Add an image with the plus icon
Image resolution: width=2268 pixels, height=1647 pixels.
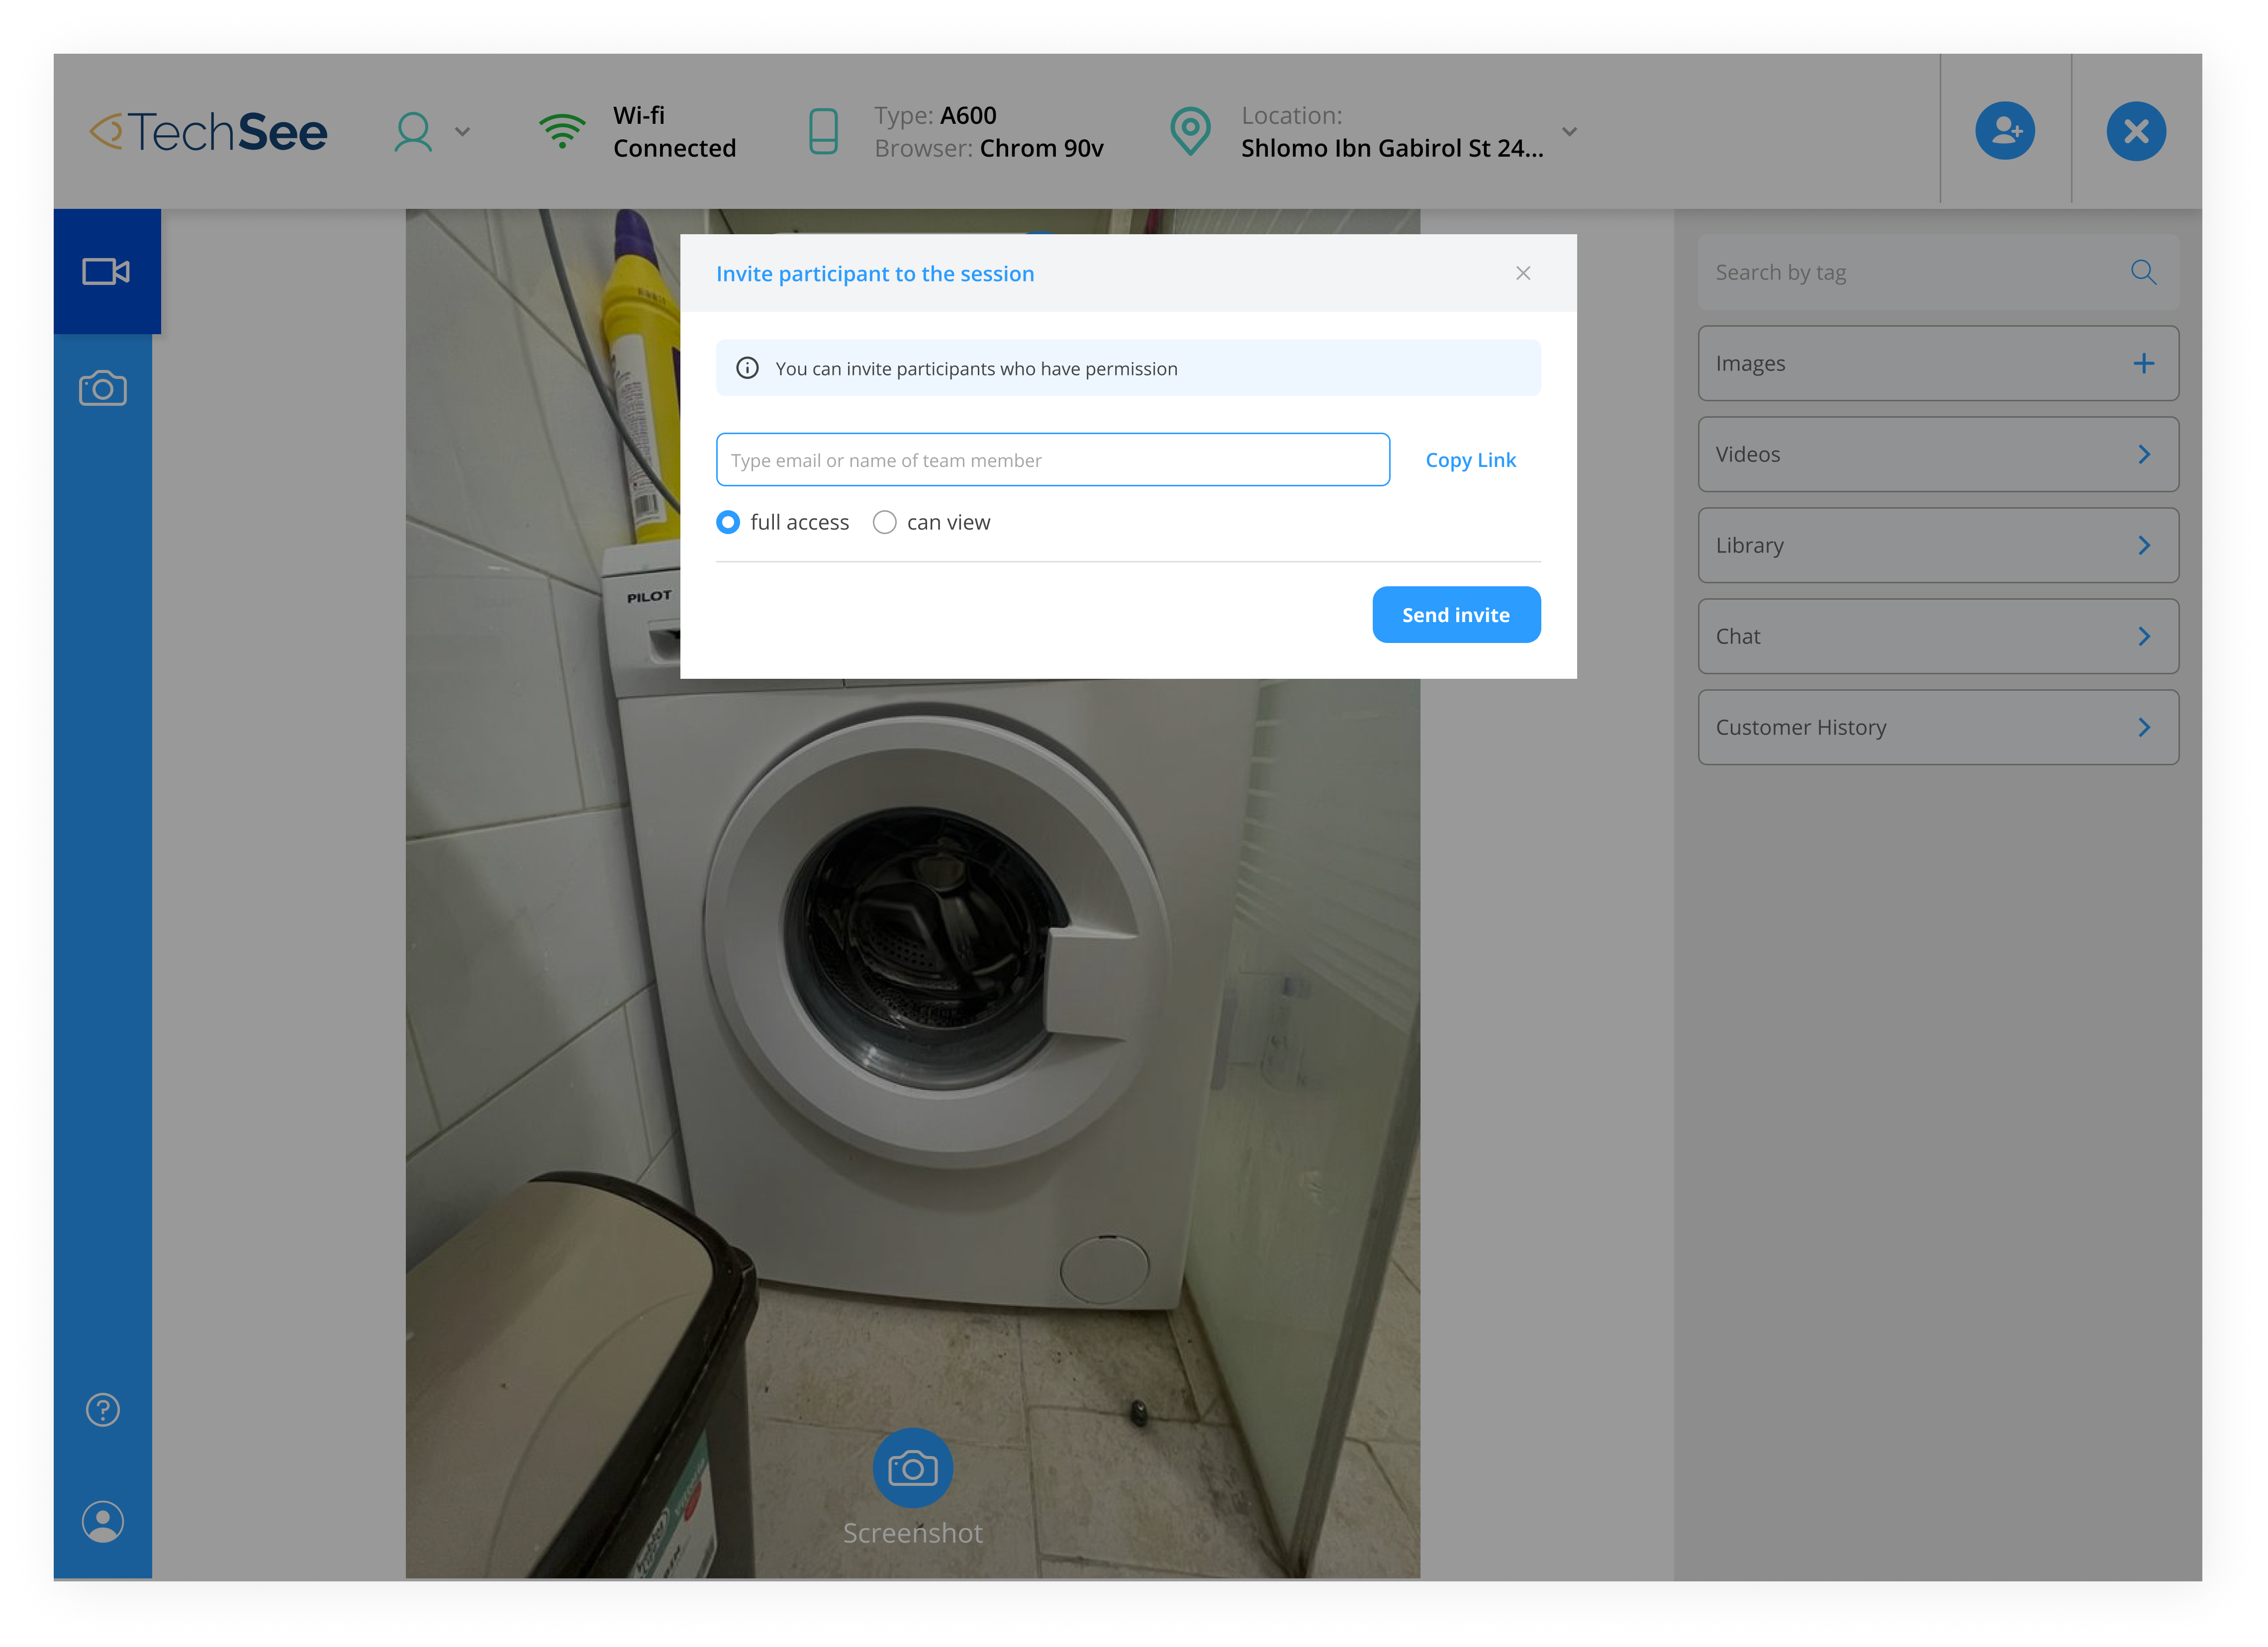coord(2144,364)
